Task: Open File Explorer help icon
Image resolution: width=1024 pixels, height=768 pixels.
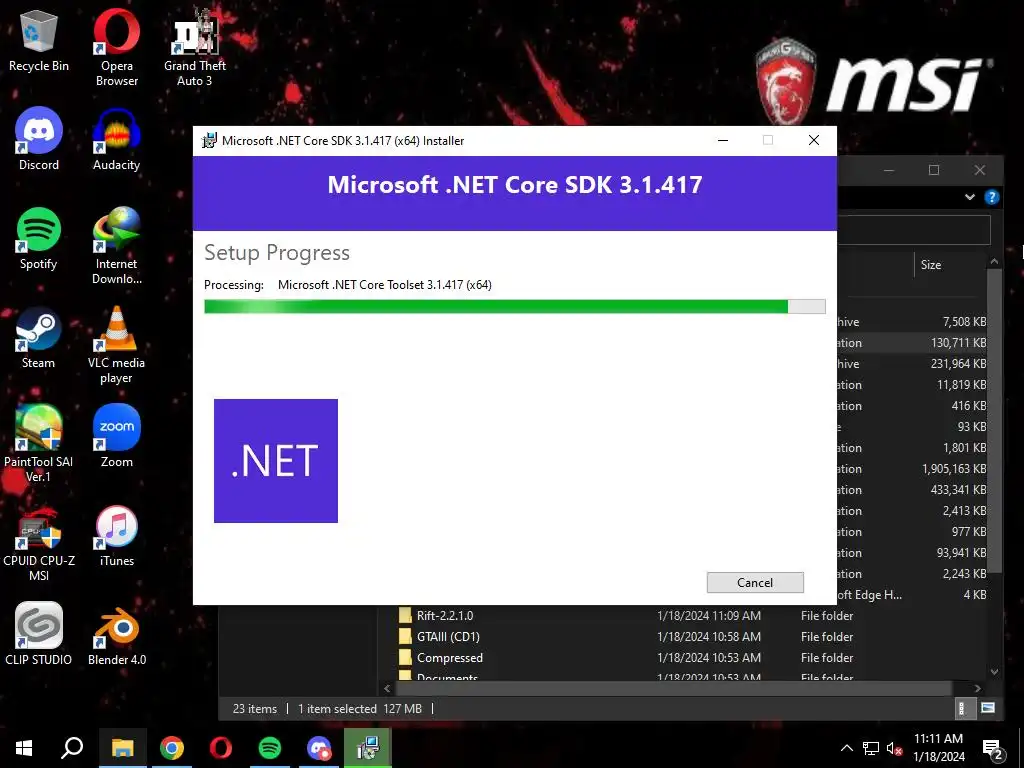Action: [x=992, y=197]
